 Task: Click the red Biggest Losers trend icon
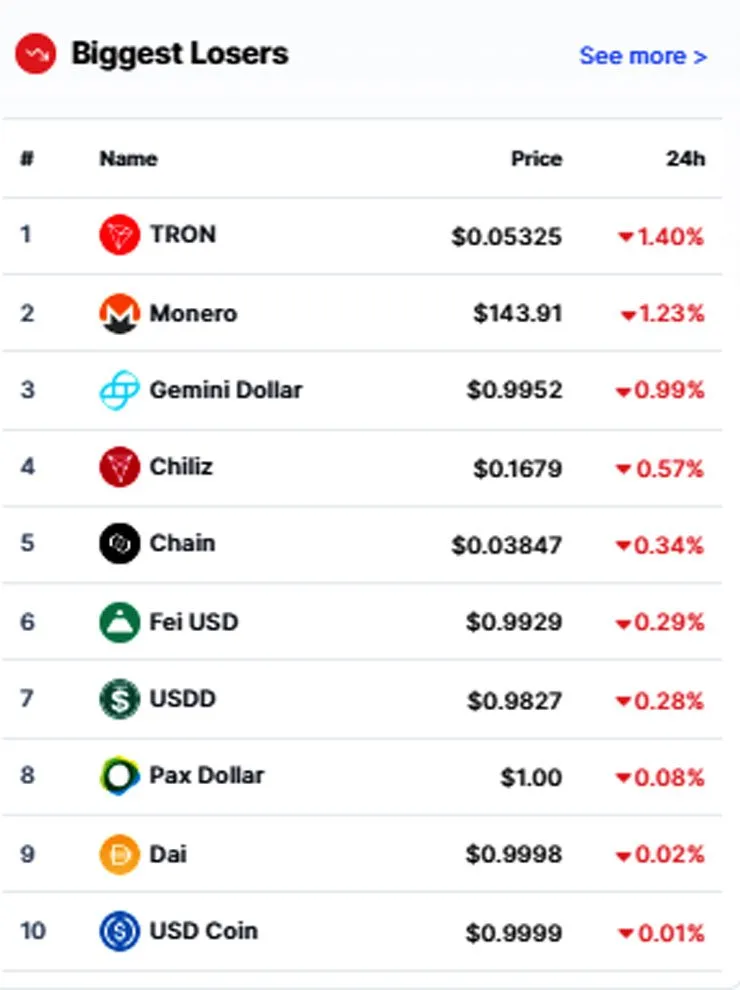click(x=35, y=54)
